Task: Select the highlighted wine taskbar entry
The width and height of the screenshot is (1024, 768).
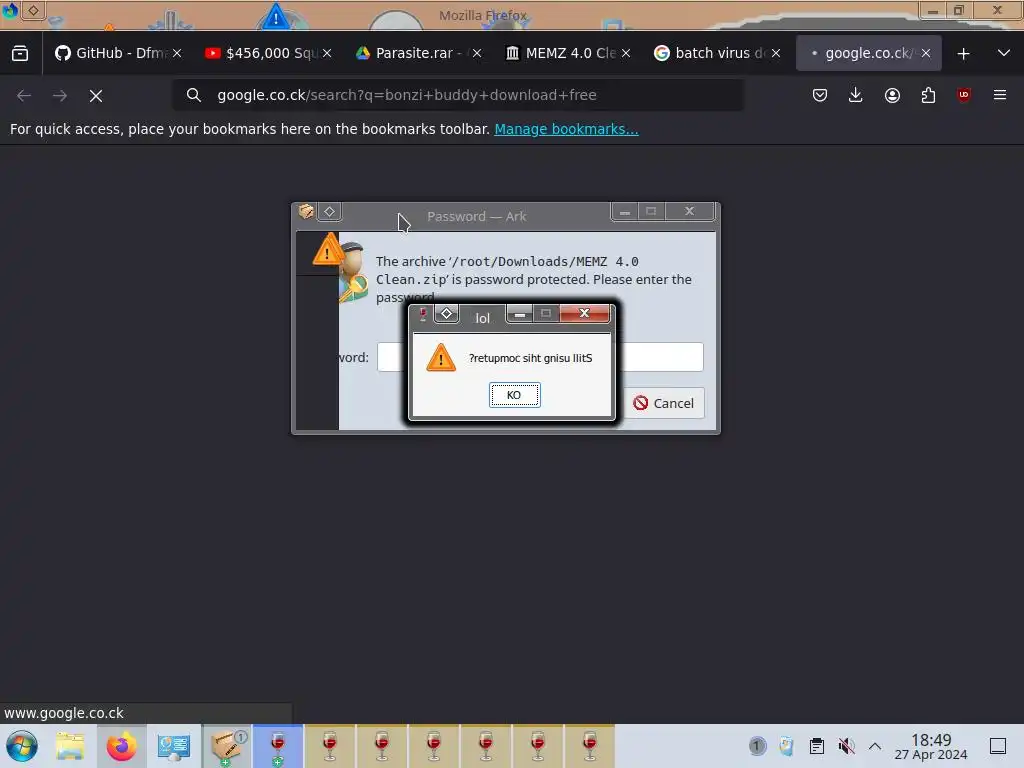Action: (x=278, y=746)
